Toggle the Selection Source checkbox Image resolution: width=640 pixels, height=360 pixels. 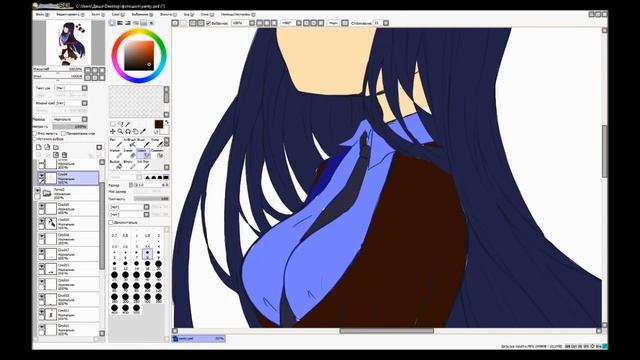pos(35,139)
